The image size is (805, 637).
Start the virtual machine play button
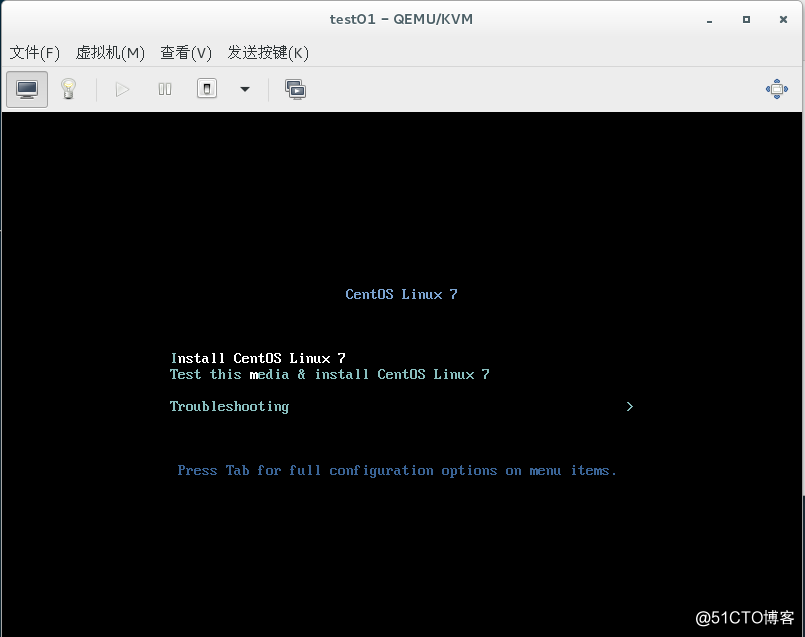click(122, 89)
